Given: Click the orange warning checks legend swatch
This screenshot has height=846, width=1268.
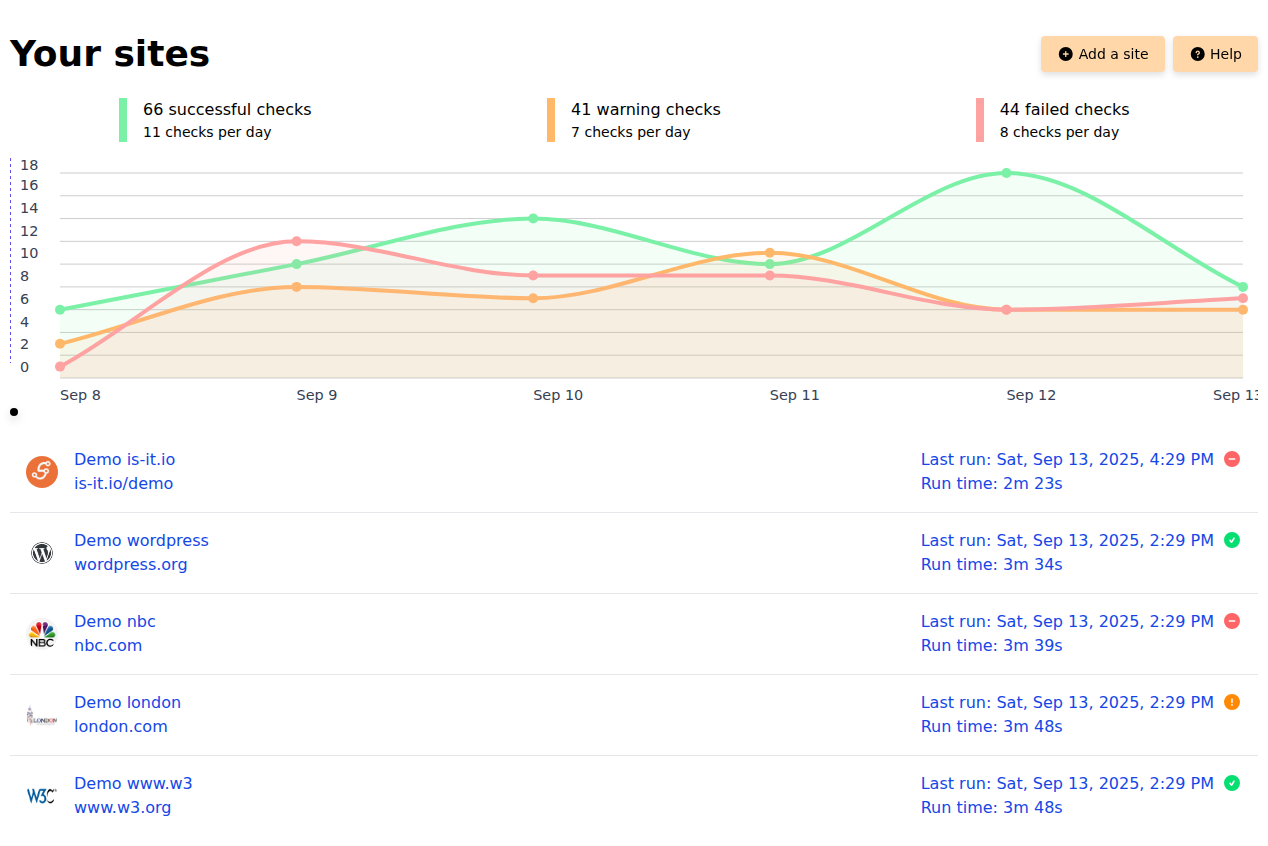Looking at the screenshot, I should pos(551,120).
